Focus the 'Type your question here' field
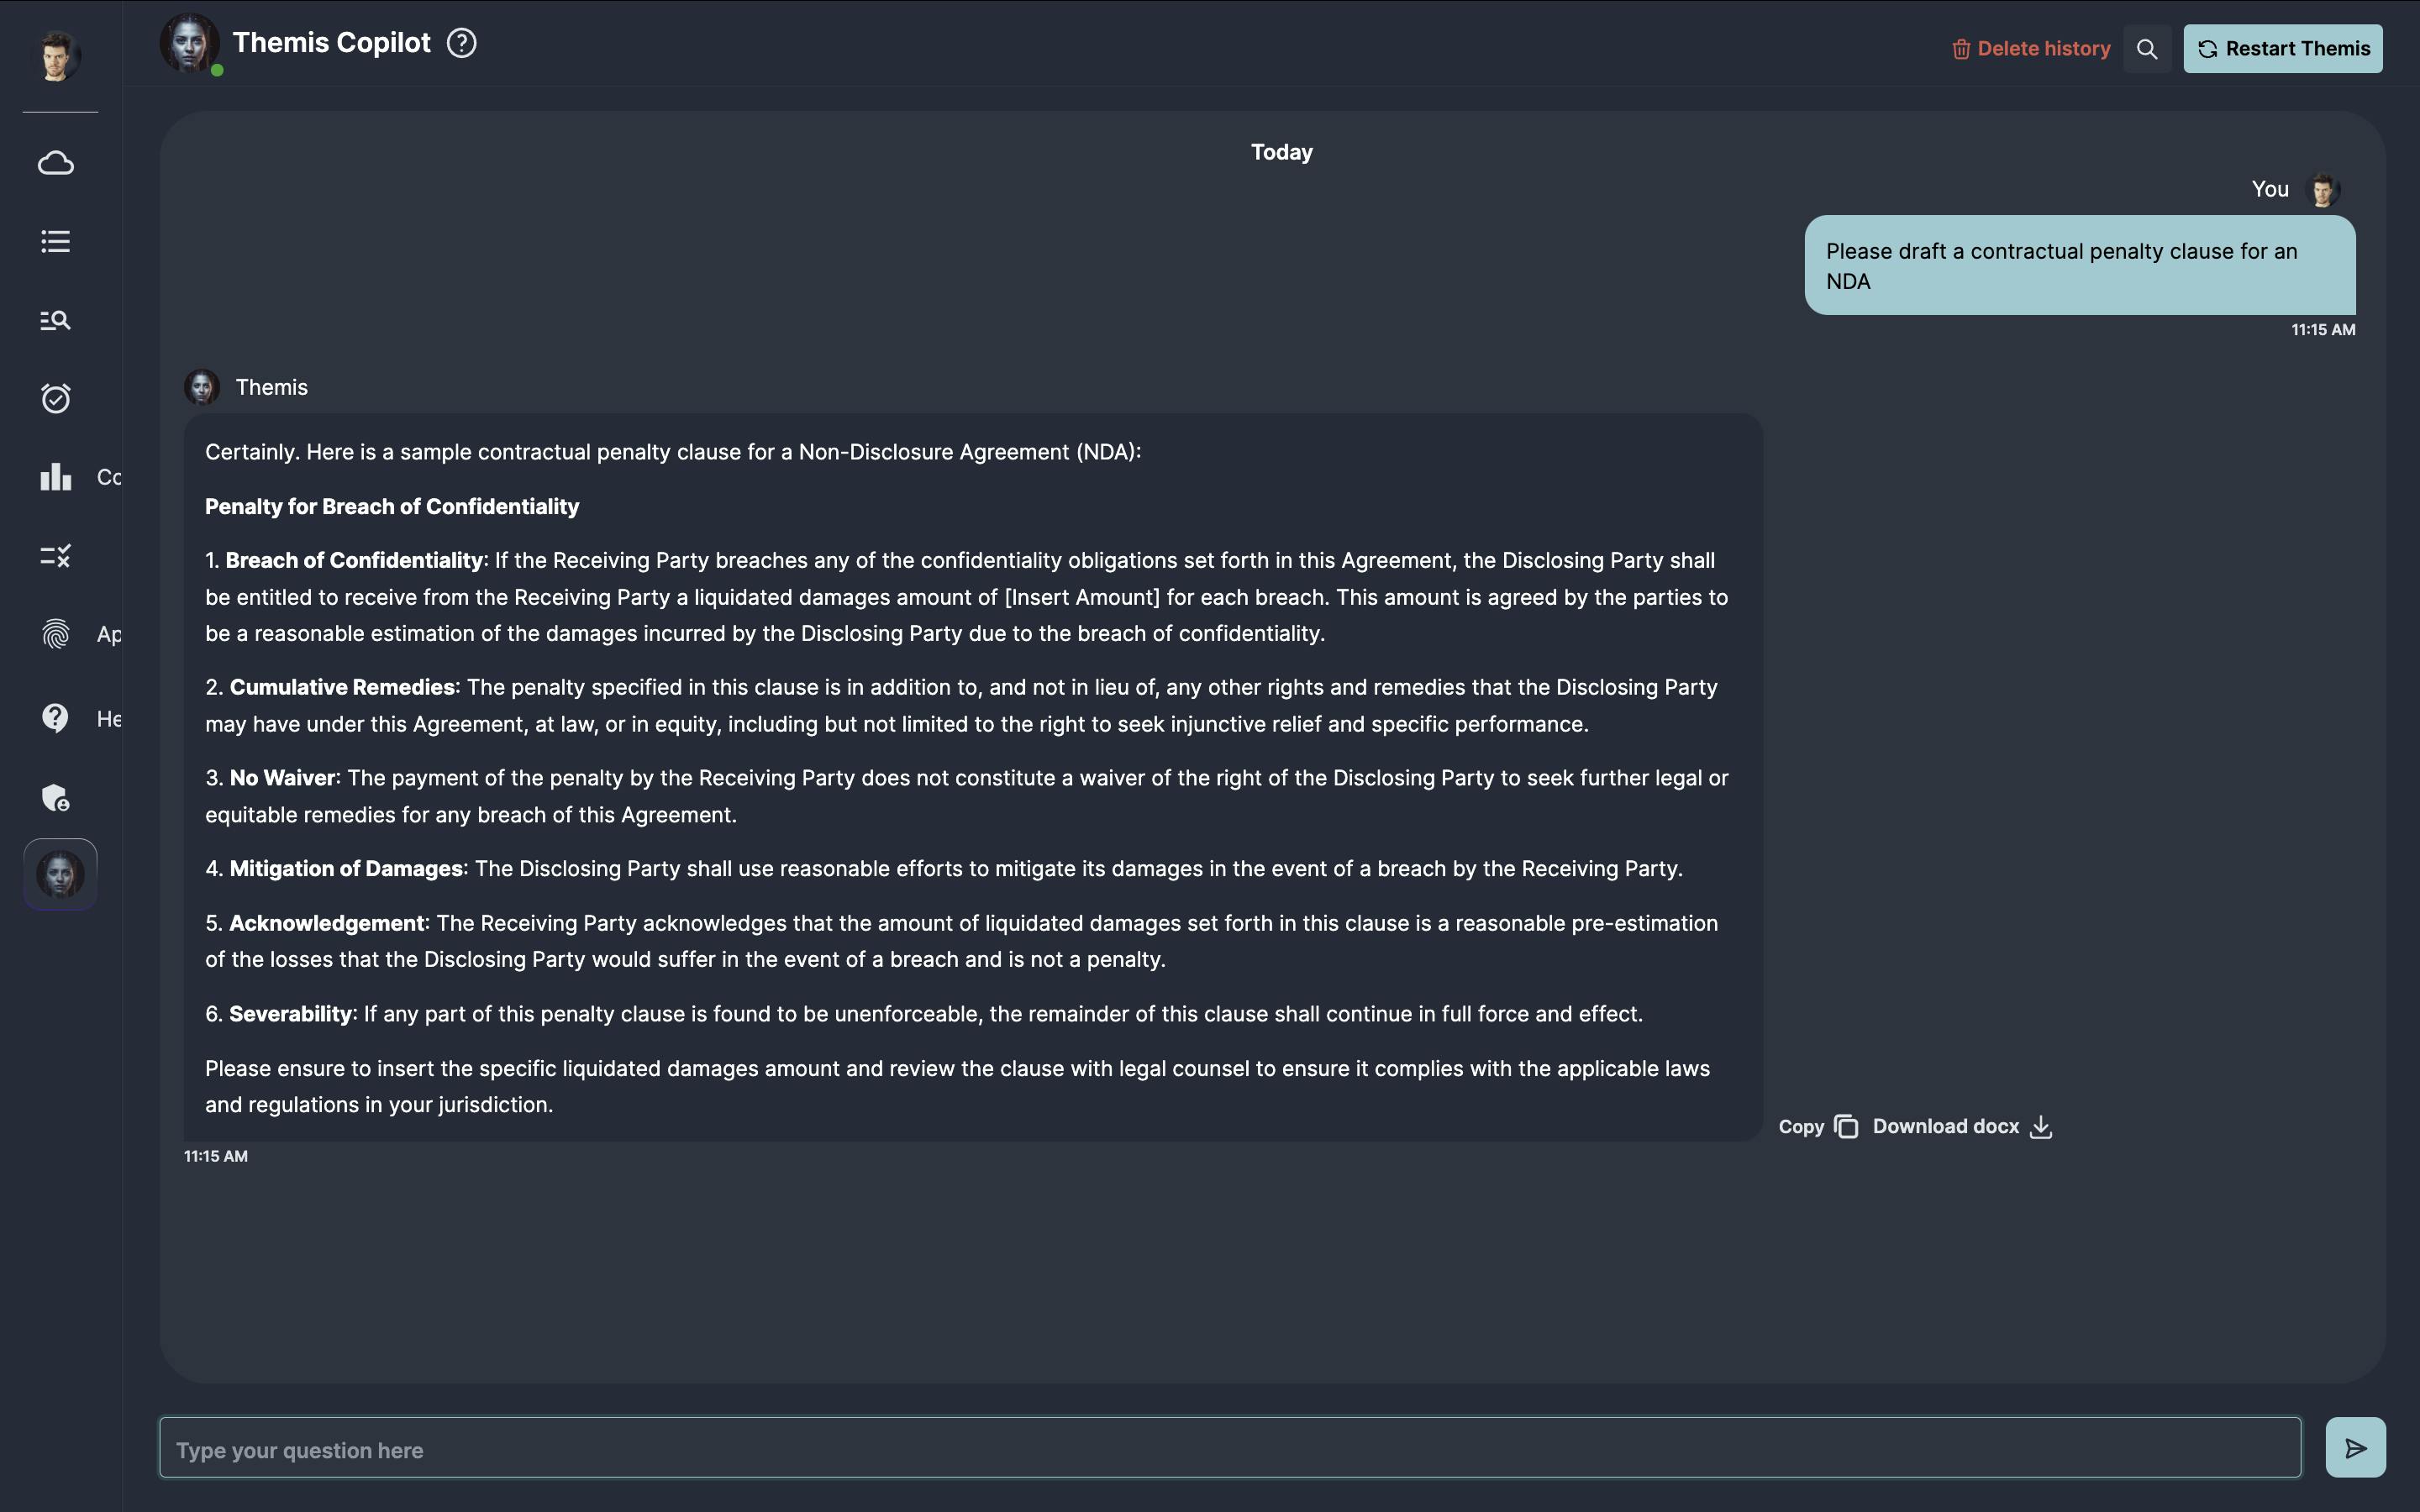The image size is (2420, 1512). pyautogui.click(x=1230, y=1448)
